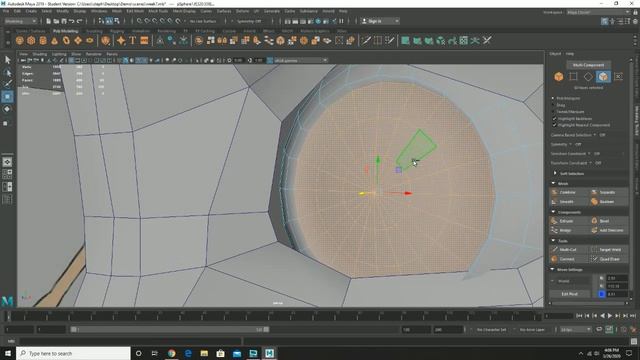Collapse the Tools section
The image size is (640, 360).
coord(553,240)
